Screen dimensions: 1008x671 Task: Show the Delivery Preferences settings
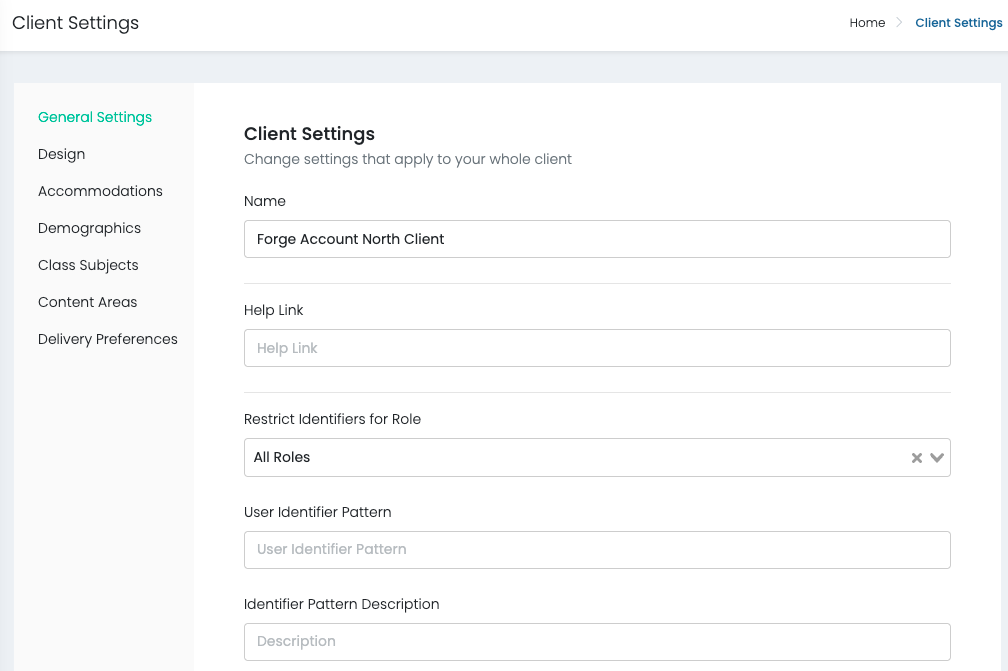108,339
